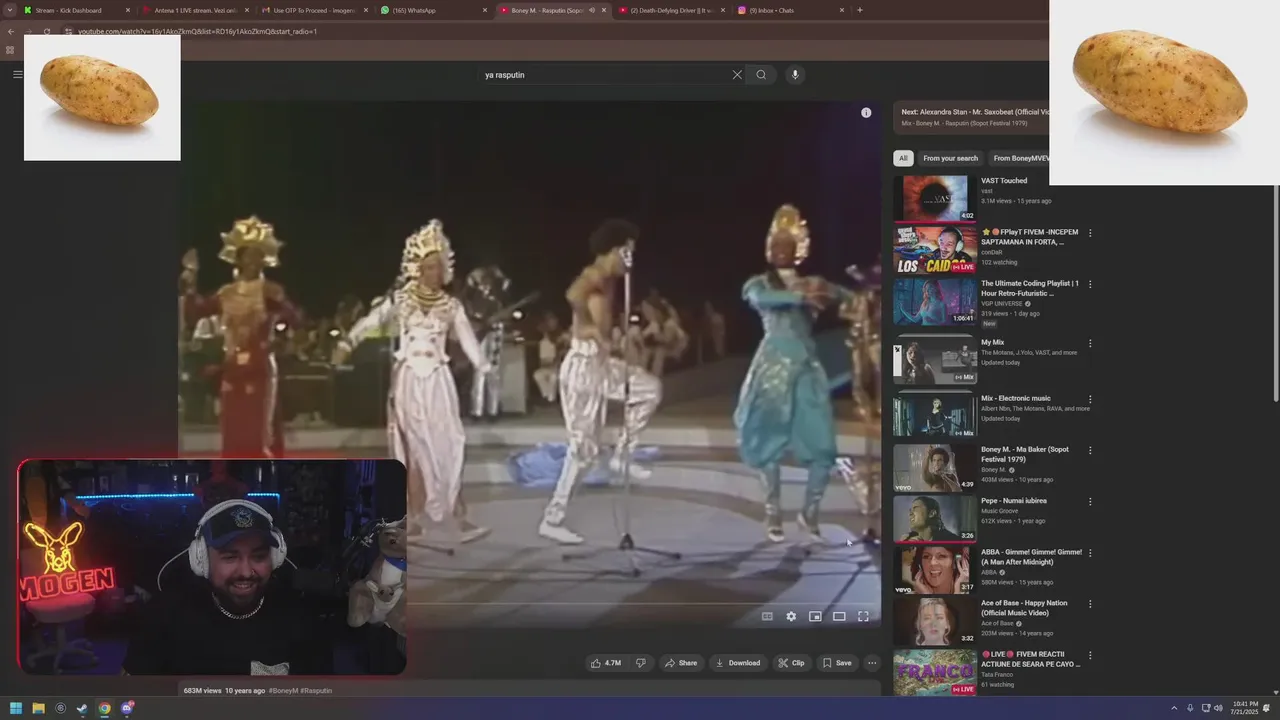Go back in the browser

11,31
